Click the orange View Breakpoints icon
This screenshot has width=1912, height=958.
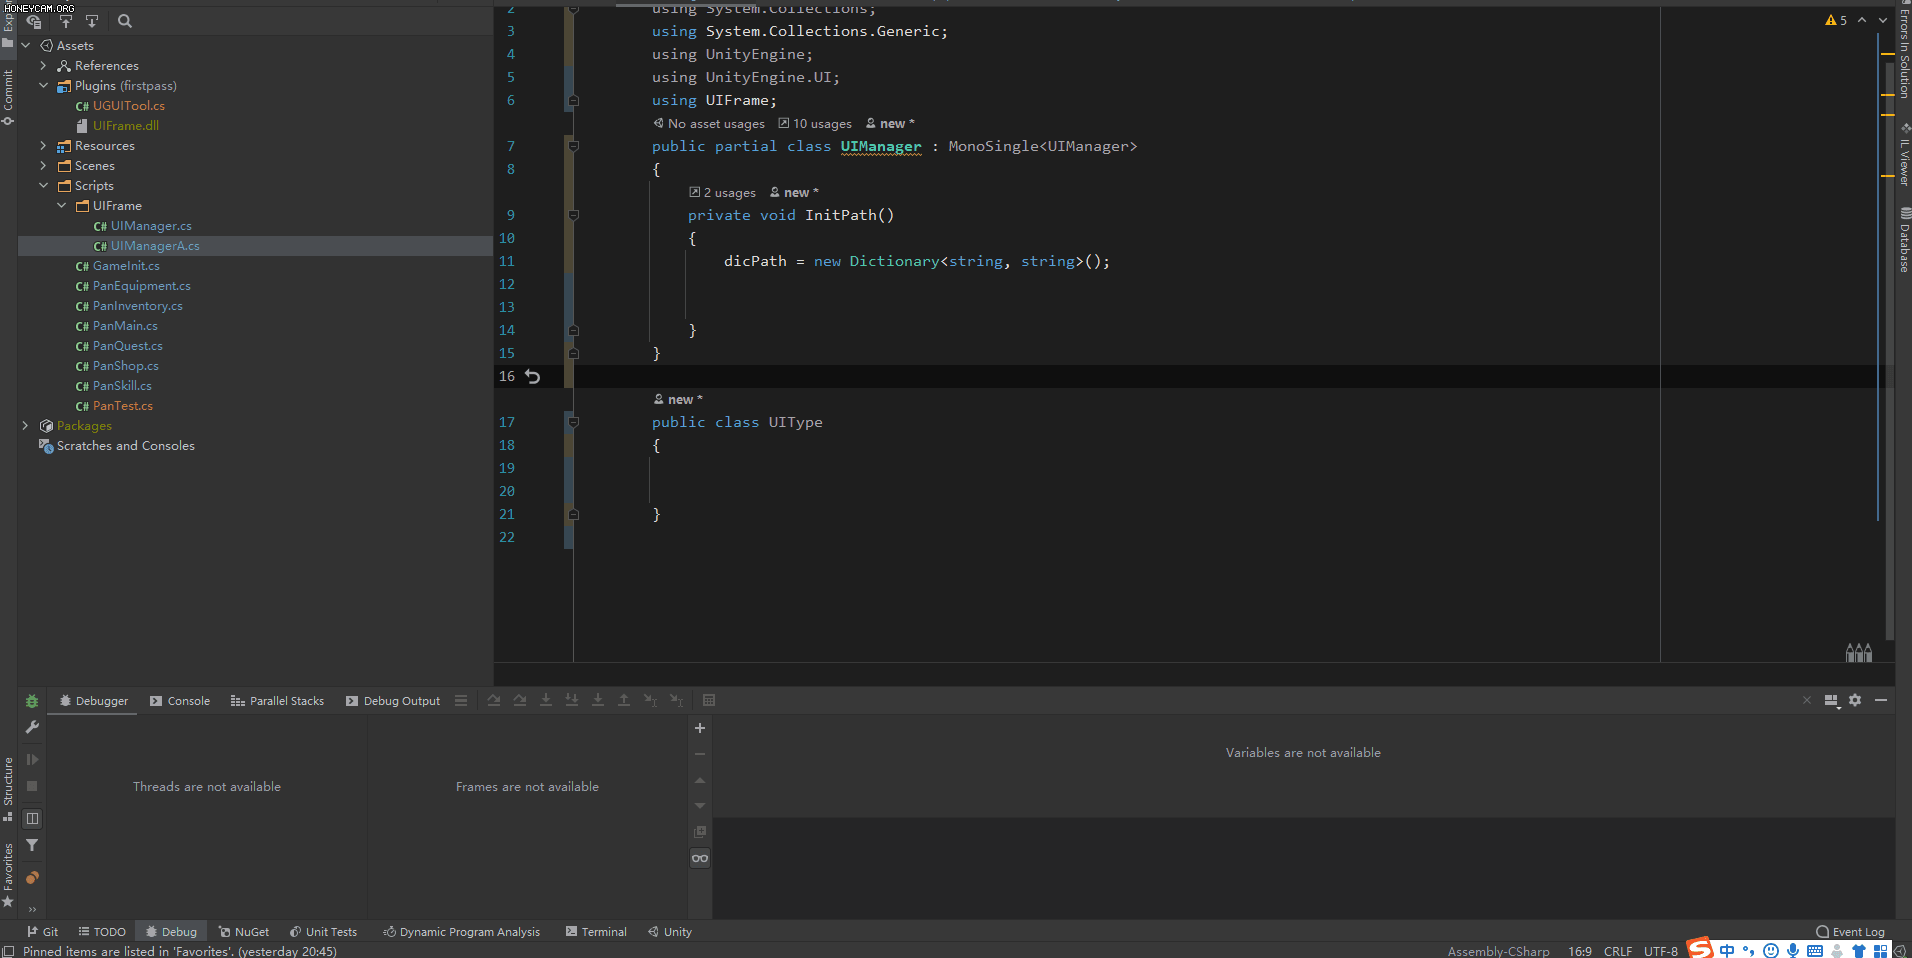coord(32,877)
